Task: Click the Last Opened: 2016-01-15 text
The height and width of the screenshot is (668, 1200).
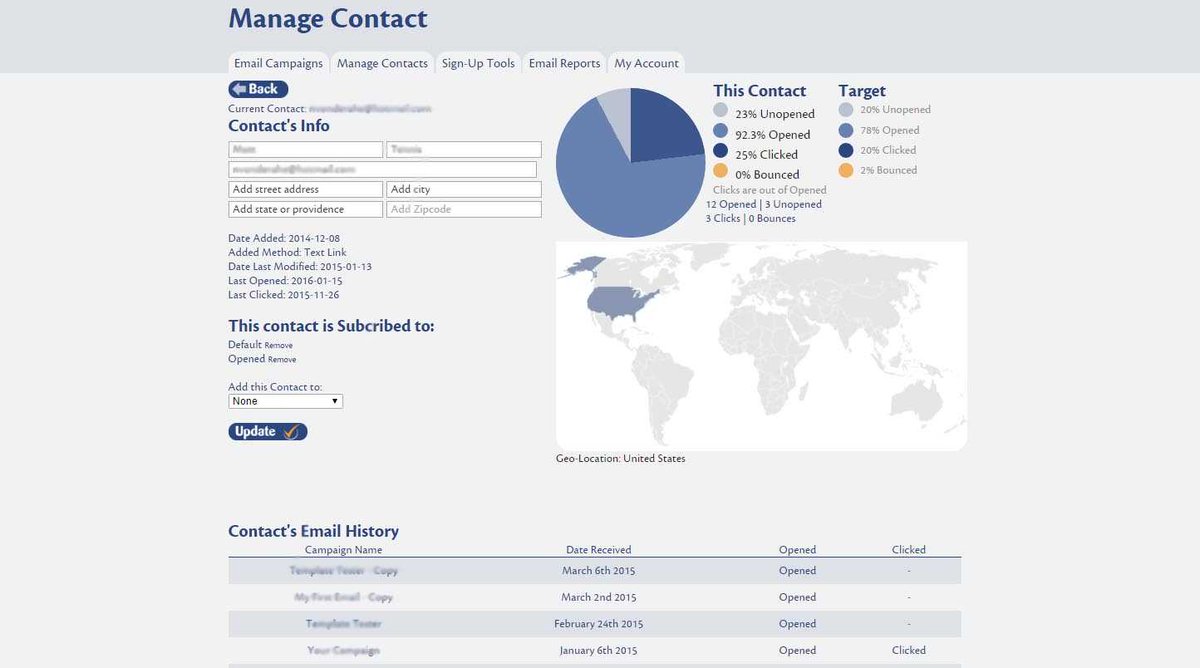Action: [285, 281]
